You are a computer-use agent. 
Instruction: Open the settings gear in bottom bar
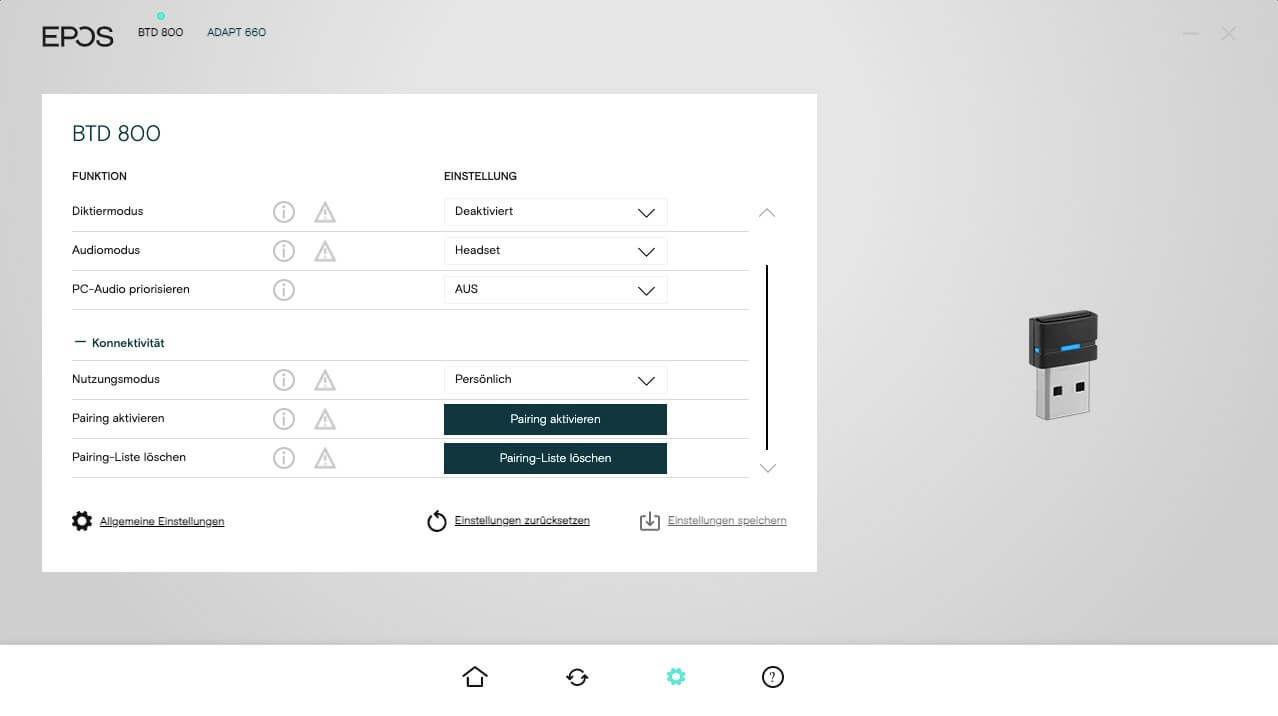[676, 677]
